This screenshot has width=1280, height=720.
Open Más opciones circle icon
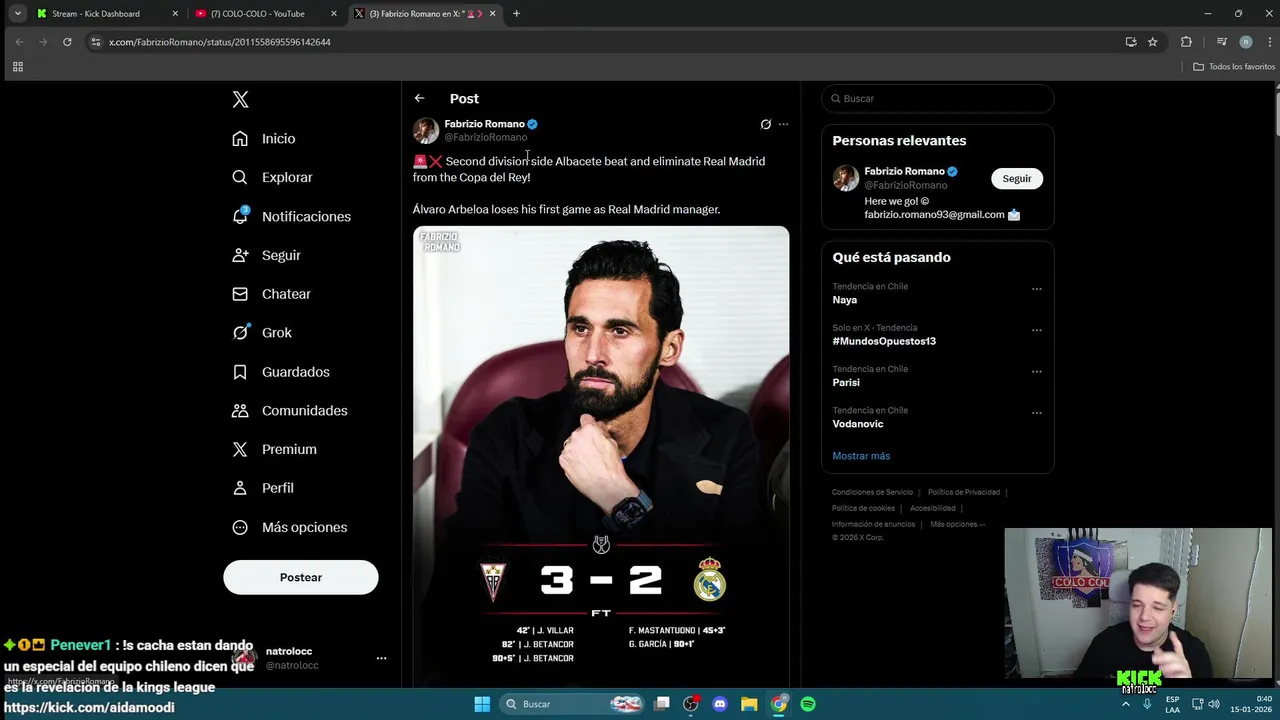[240, 527]
